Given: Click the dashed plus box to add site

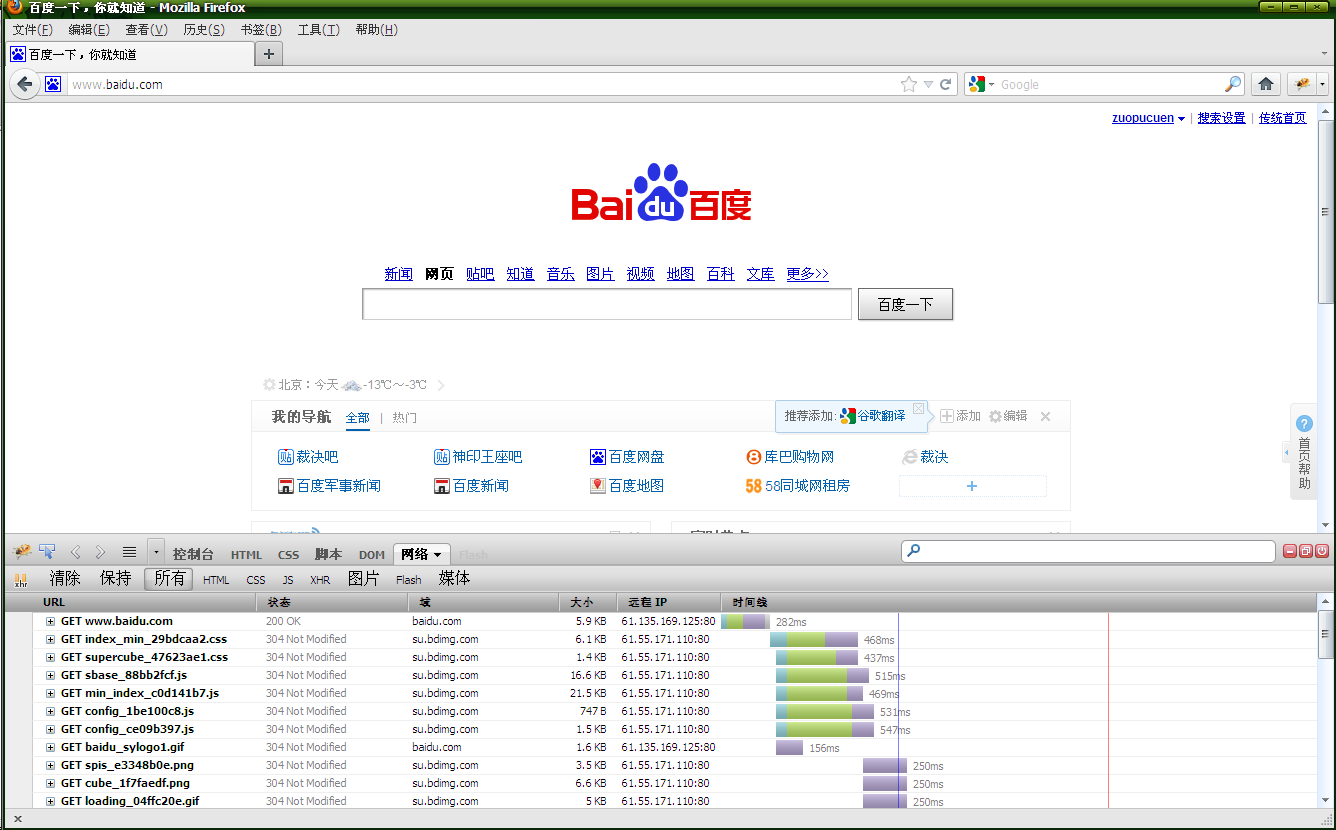Looking at the screenshot, I should [972, 486].
